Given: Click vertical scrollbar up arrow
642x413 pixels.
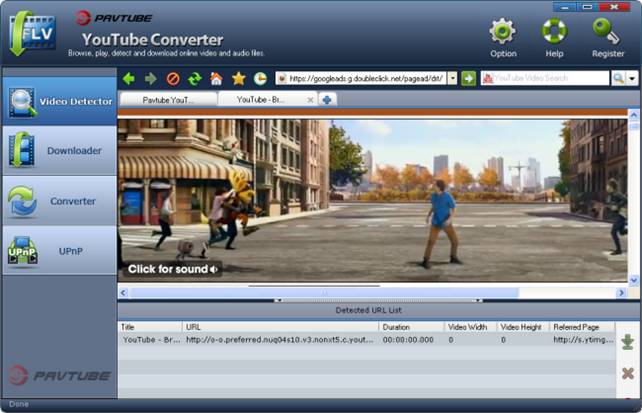Looking at the screenshot, I should 633,115.
